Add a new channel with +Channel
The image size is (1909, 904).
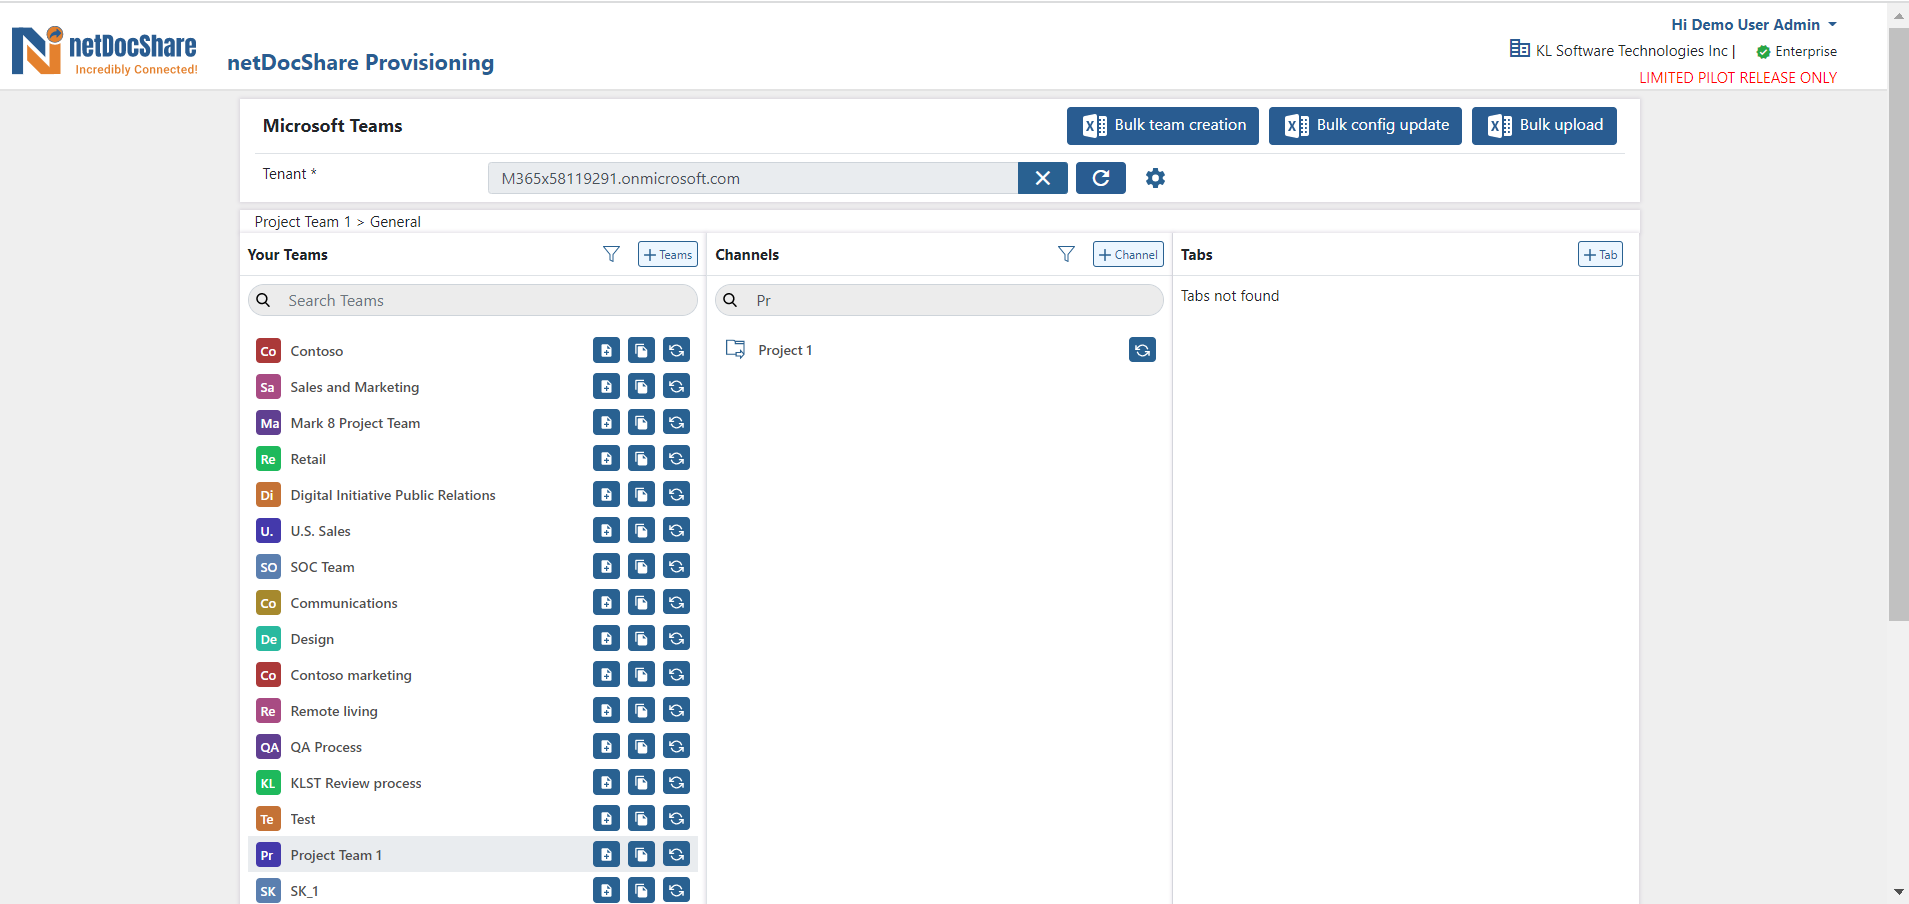(x=1128, y=254)
